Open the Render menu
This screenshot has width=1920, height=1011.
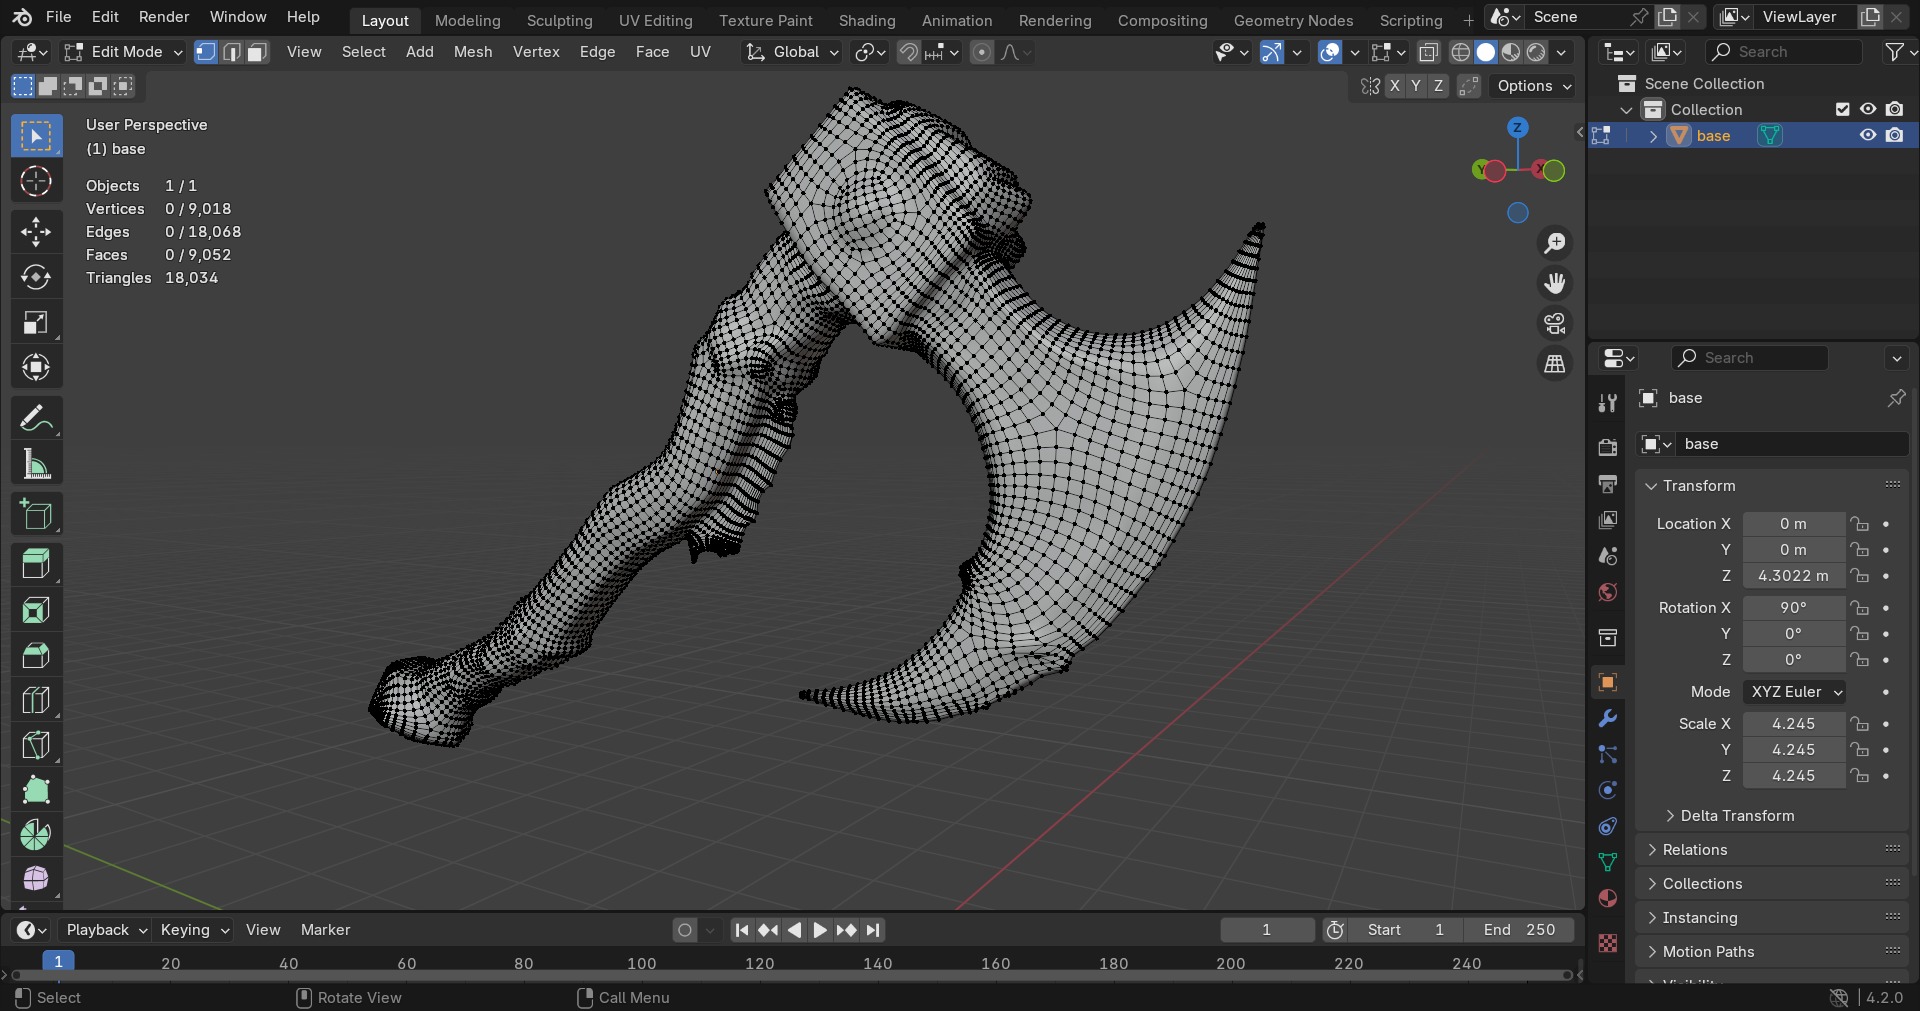(164, 17)
